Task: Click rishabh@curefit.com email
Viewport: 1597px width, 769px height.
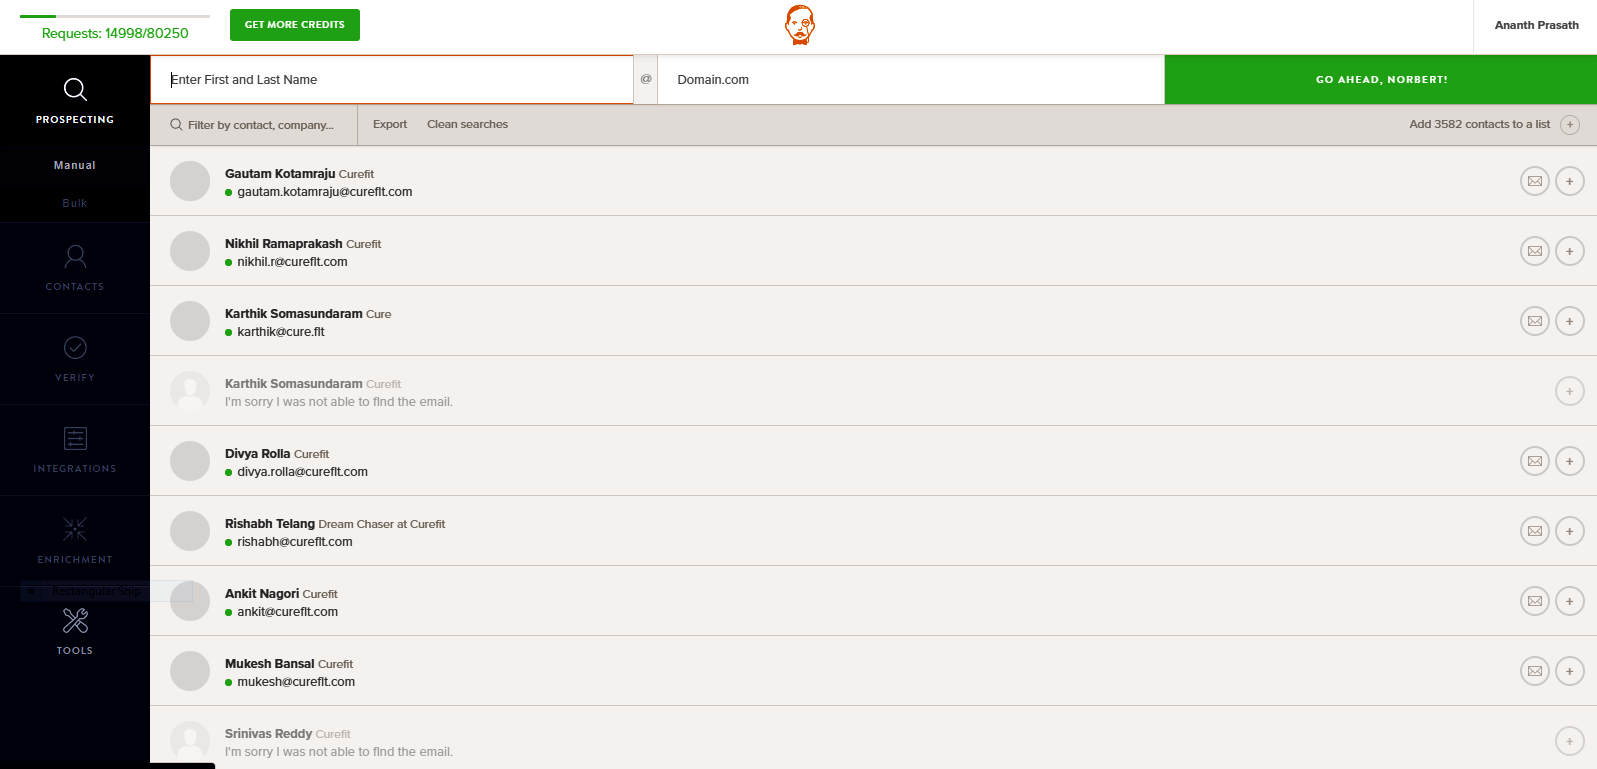Action: (x=295, y=542)
